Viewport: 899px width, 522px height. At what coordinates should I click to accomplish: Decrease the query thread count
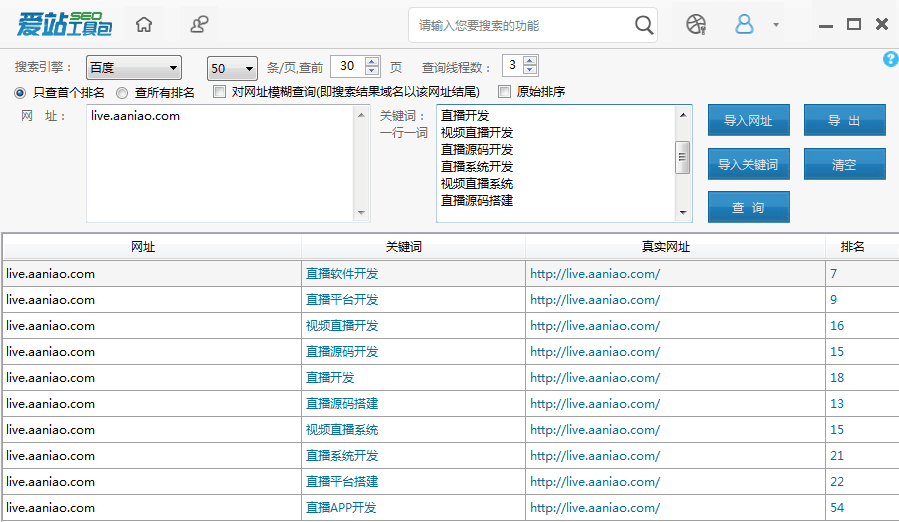click(x=530, y=70)
